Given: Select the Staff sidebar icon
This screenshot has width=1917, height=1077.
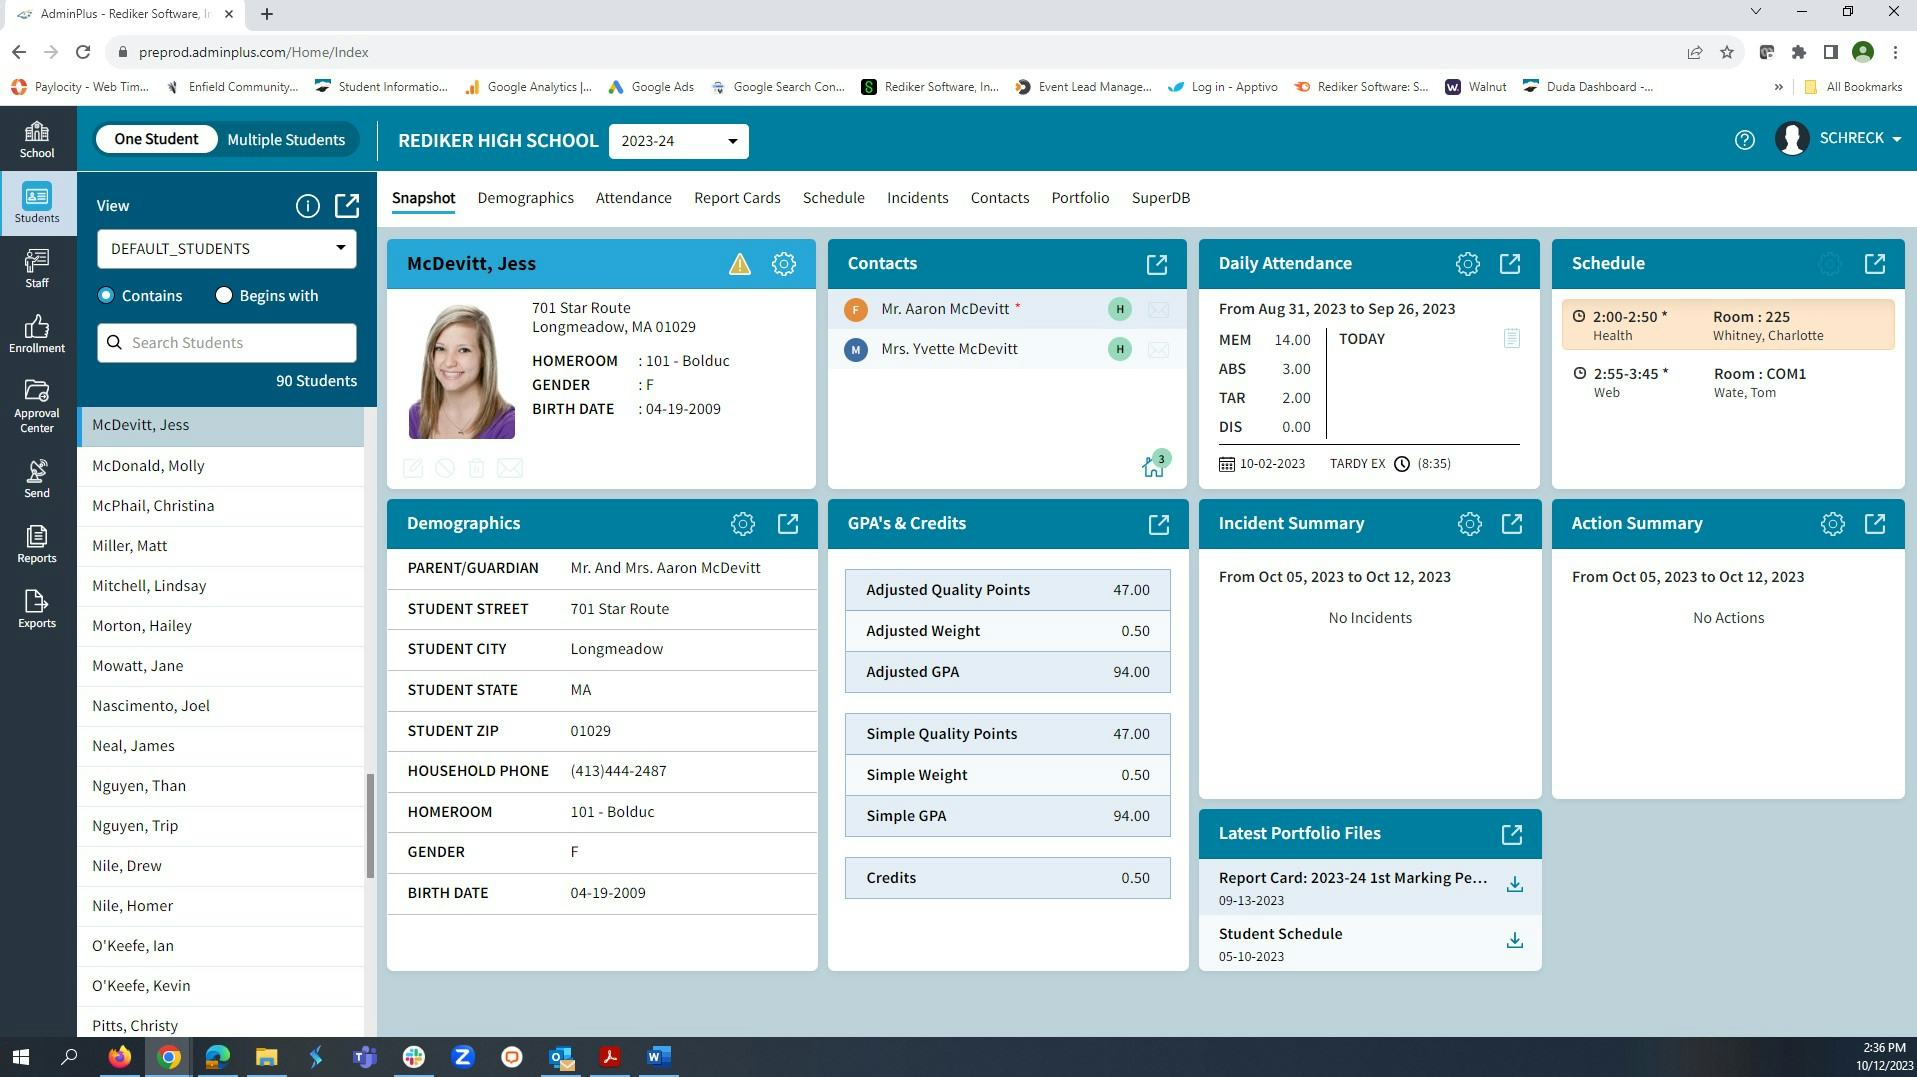Looking at the screenshot, I should 36,268.
